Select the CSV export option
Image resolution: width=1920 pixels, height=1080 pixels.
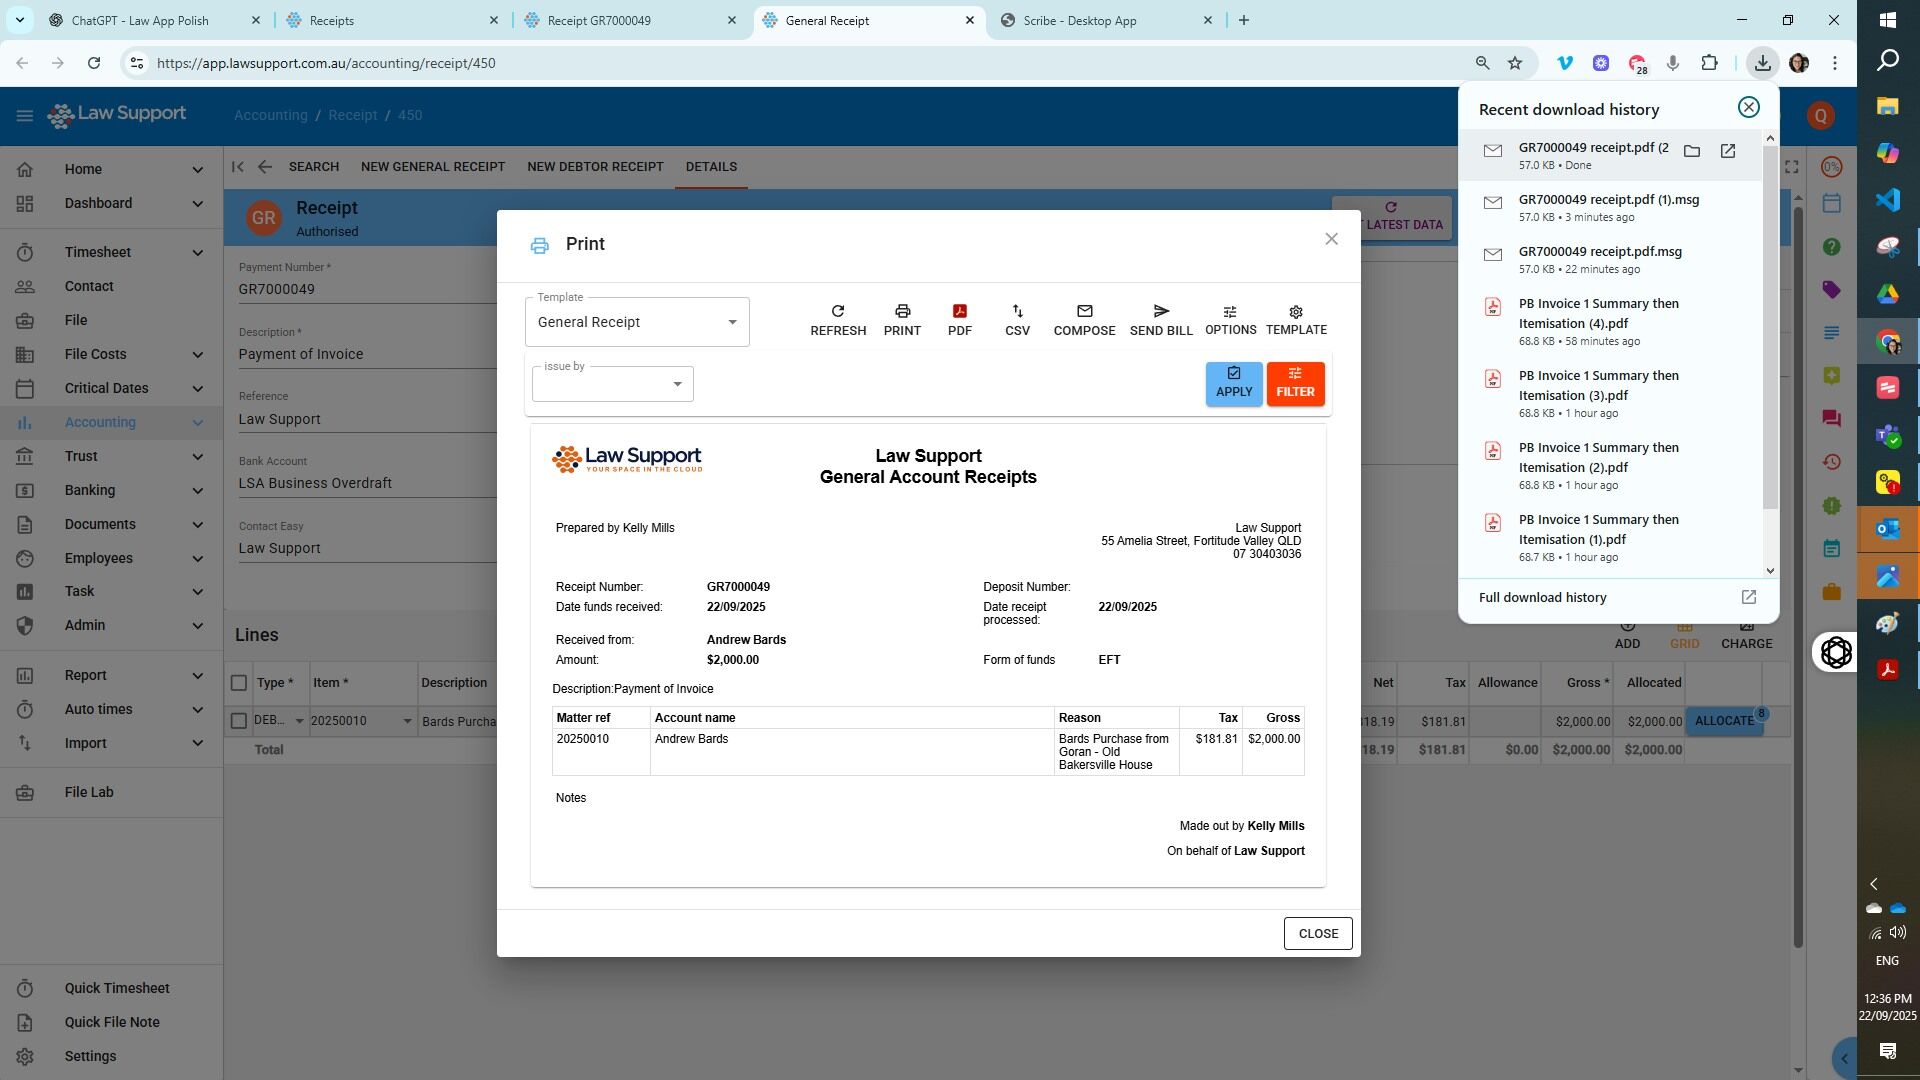click(x=1017, y=318)
